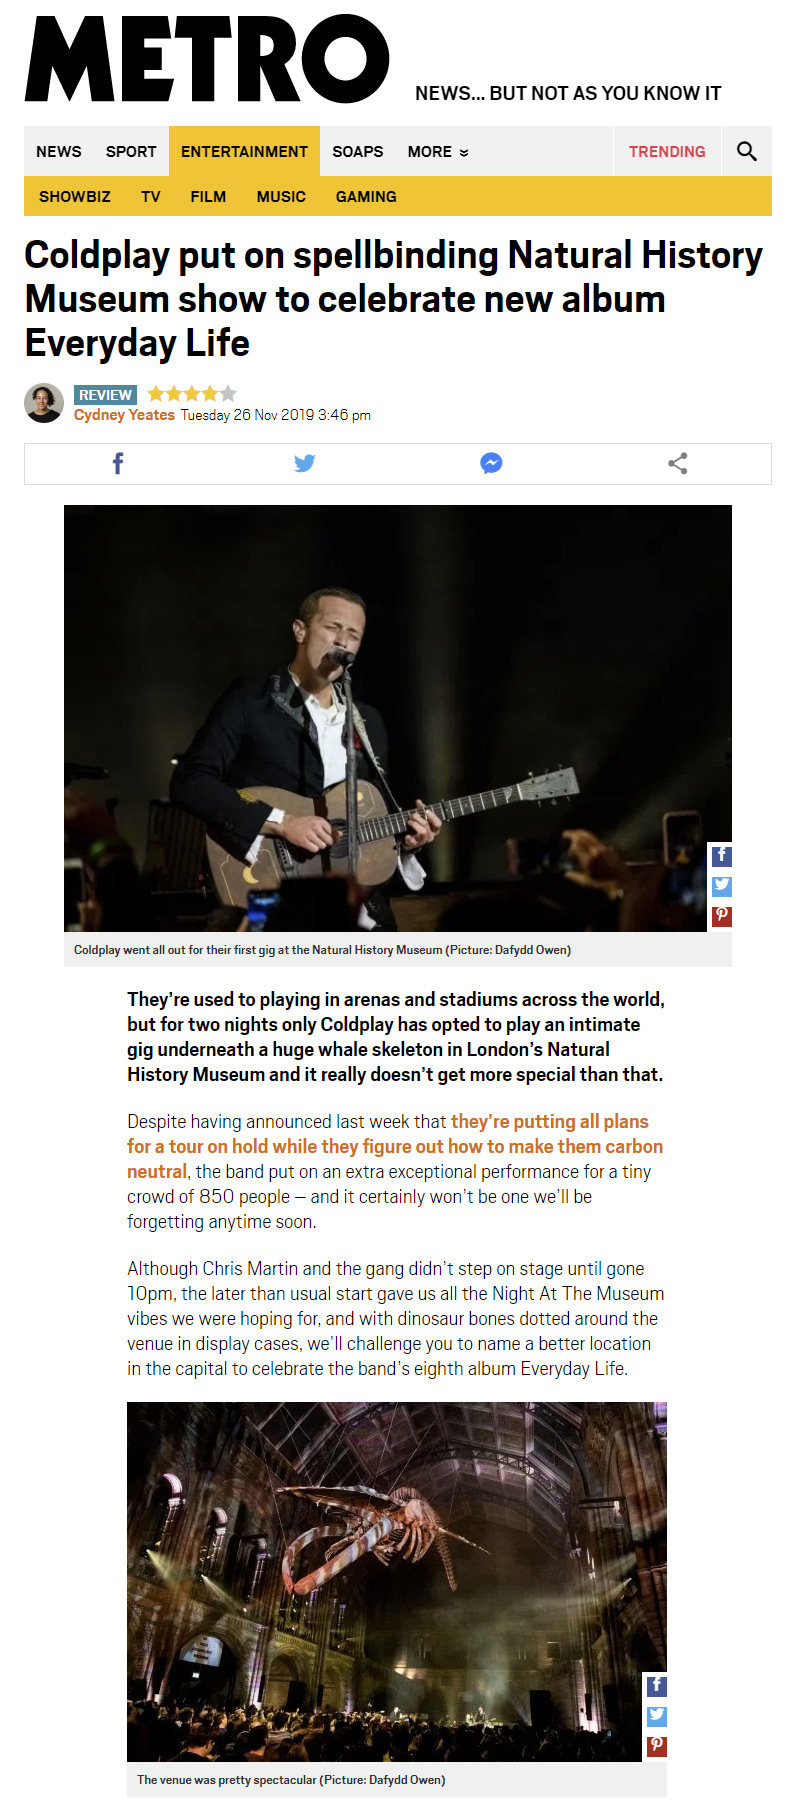Follow the carbon neutral tour link
This screenshot has width=798, height=1809.
[x=395, y=1146]
